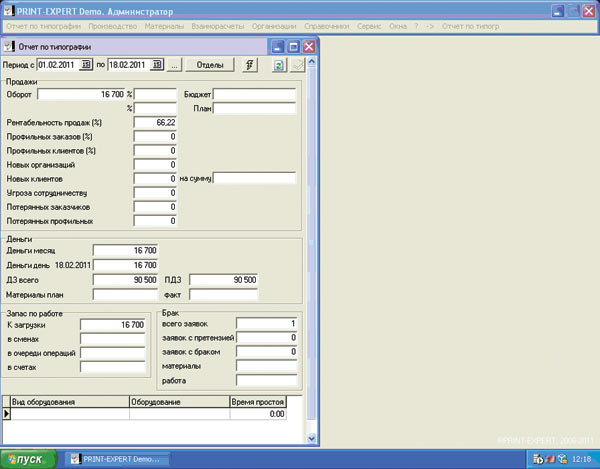The image size is (600, 469).
Task: Click the Бюджет input field
Action: (x=254, y=94)
